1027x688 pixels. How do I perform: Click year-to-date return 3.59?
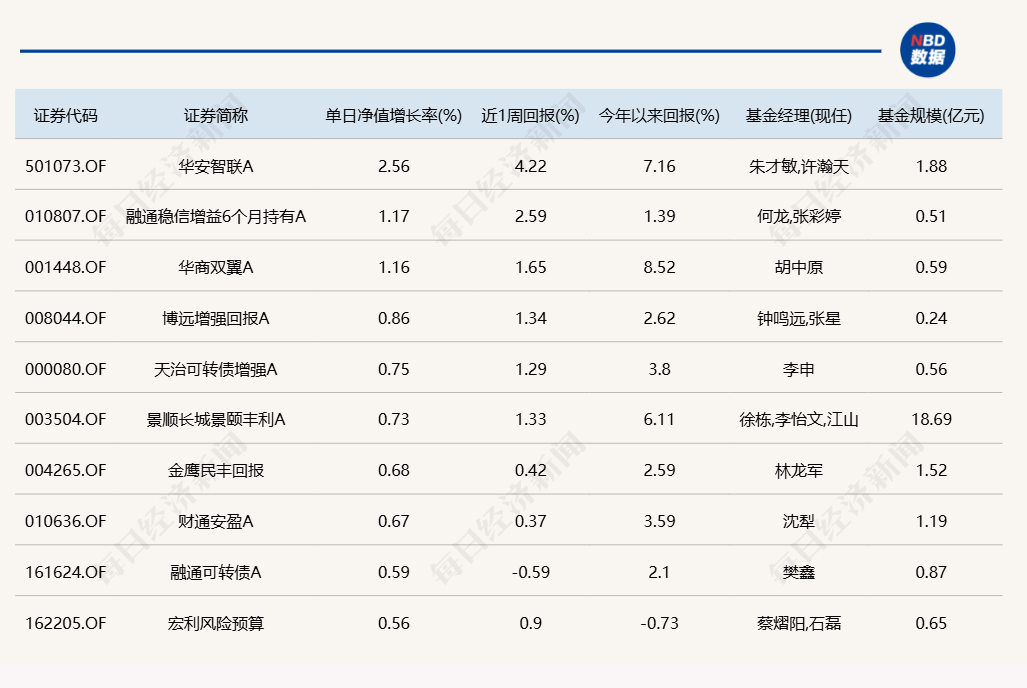click(x=660, y=522)
